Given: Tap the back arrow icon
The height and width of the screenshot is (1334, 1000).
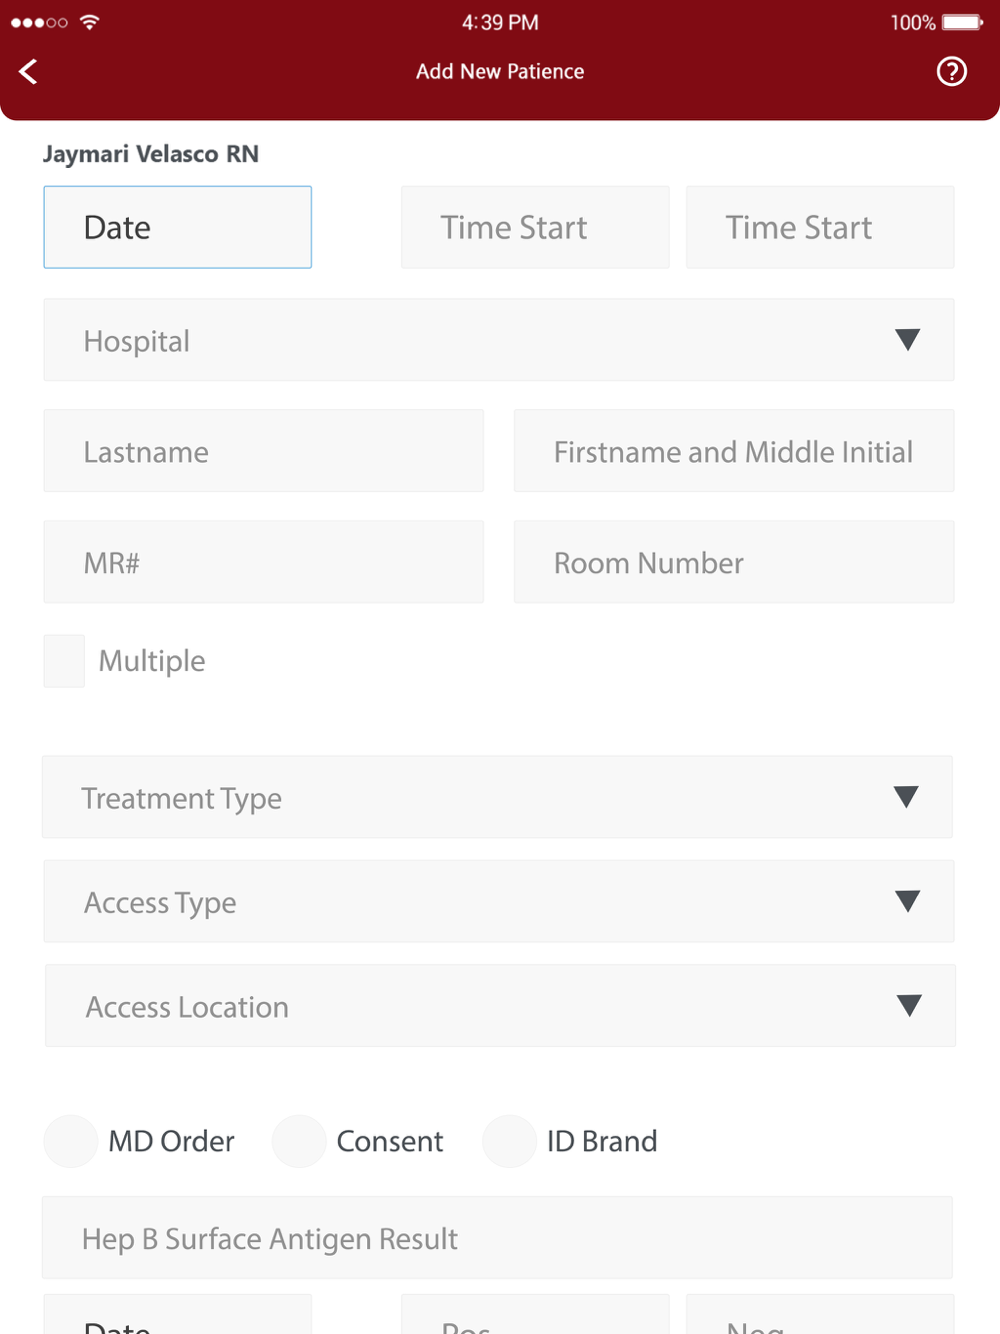Looking at the screenshot, I should pos(28,71).
